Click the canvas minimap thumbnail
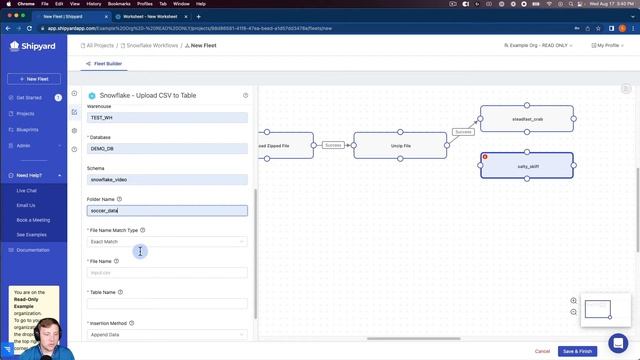The width and height of the screenshot is (640, 360). point(606,310)
